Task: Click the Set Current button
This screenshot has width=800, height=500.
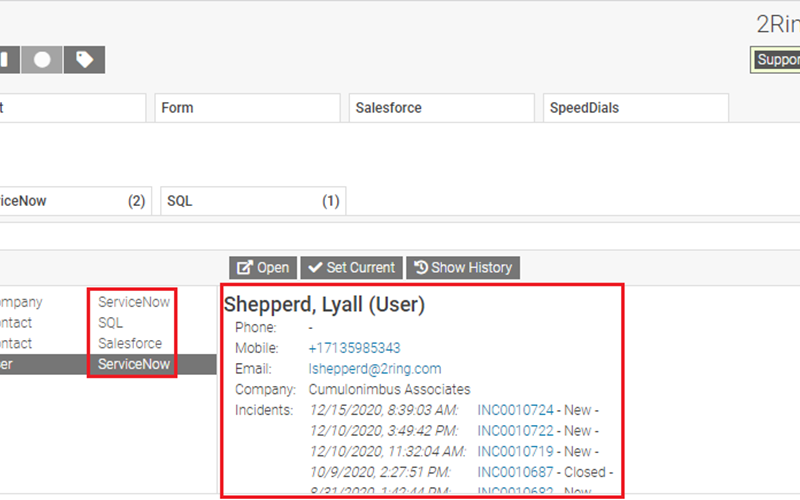Action: click(352, 267)
